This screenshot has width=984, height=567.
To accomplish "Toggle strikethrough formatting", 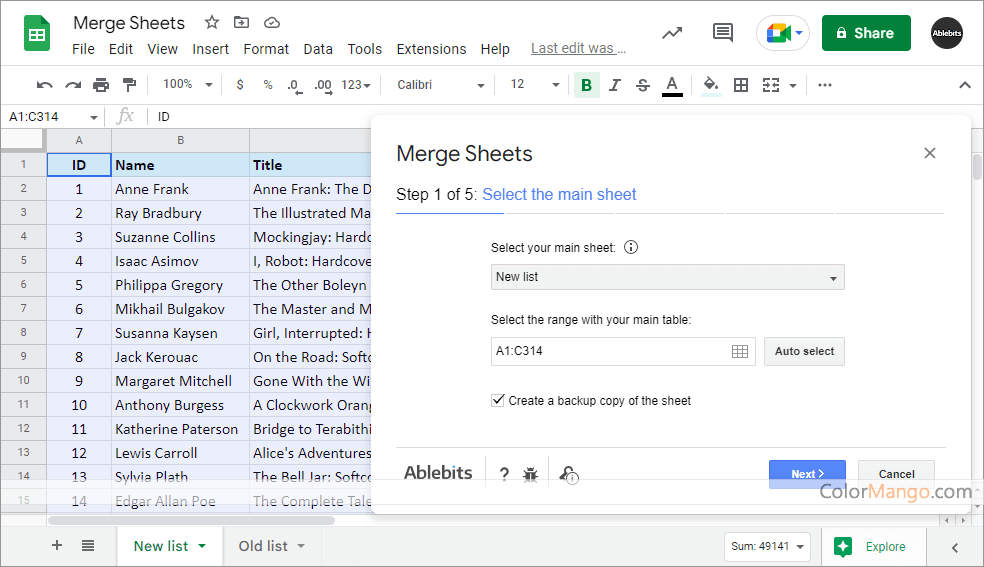I will pos(643,85).
